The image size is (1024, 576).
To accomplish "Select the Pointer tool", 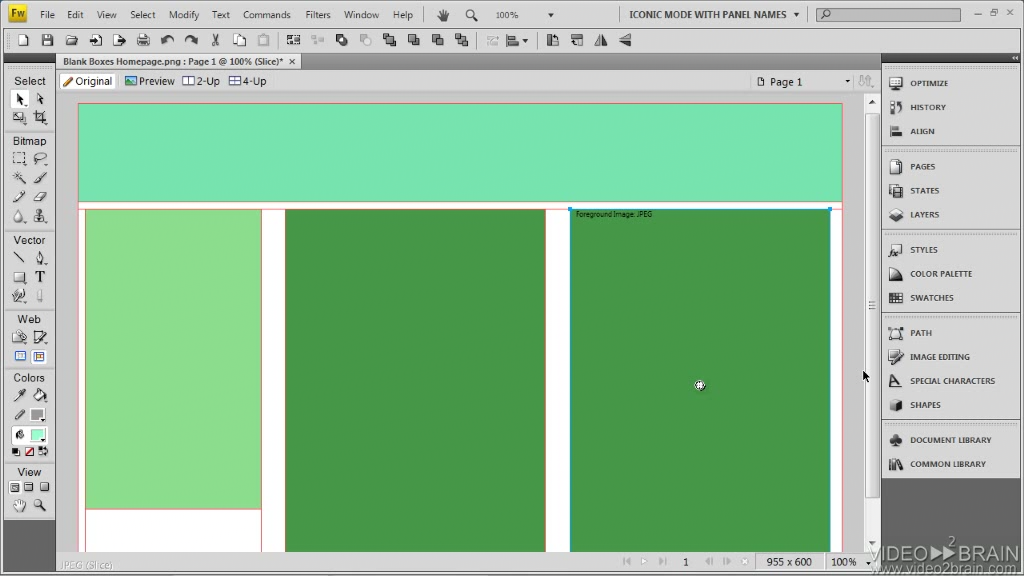I will pyautogui.click(x=19, y=99).
